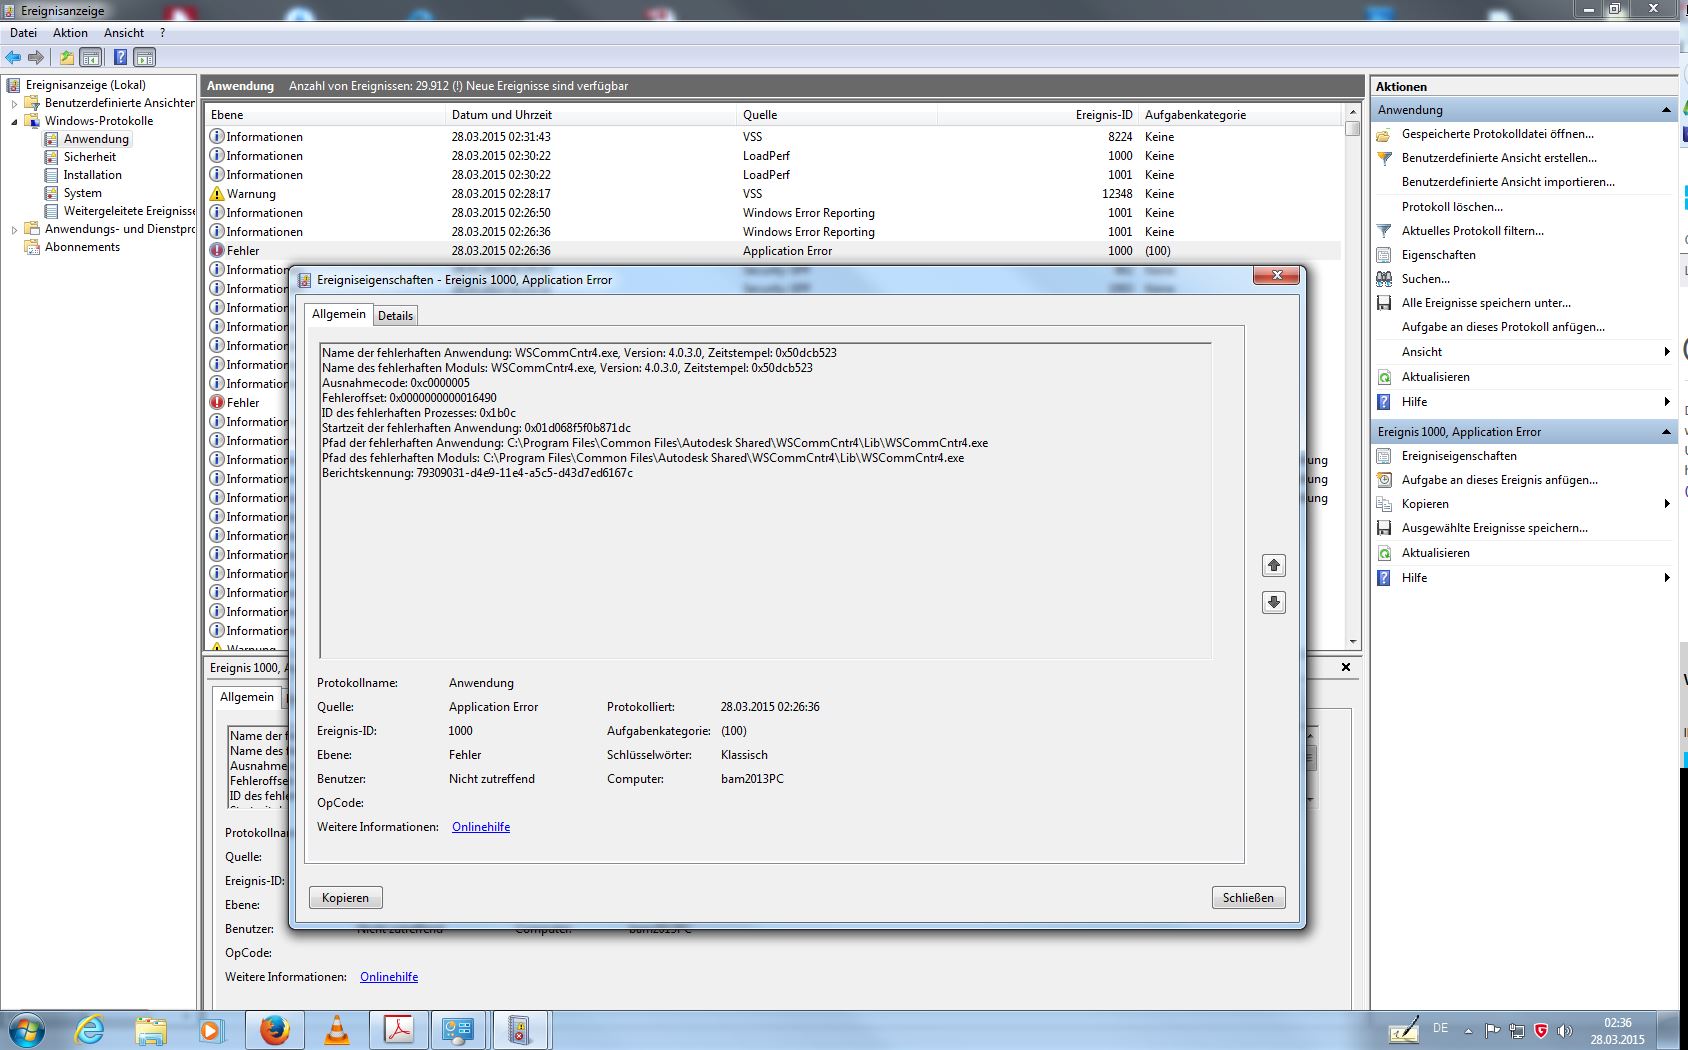The image size is (1688, 1050).
Task: Switch to Details tab in dialog
Action: [395, 316]
